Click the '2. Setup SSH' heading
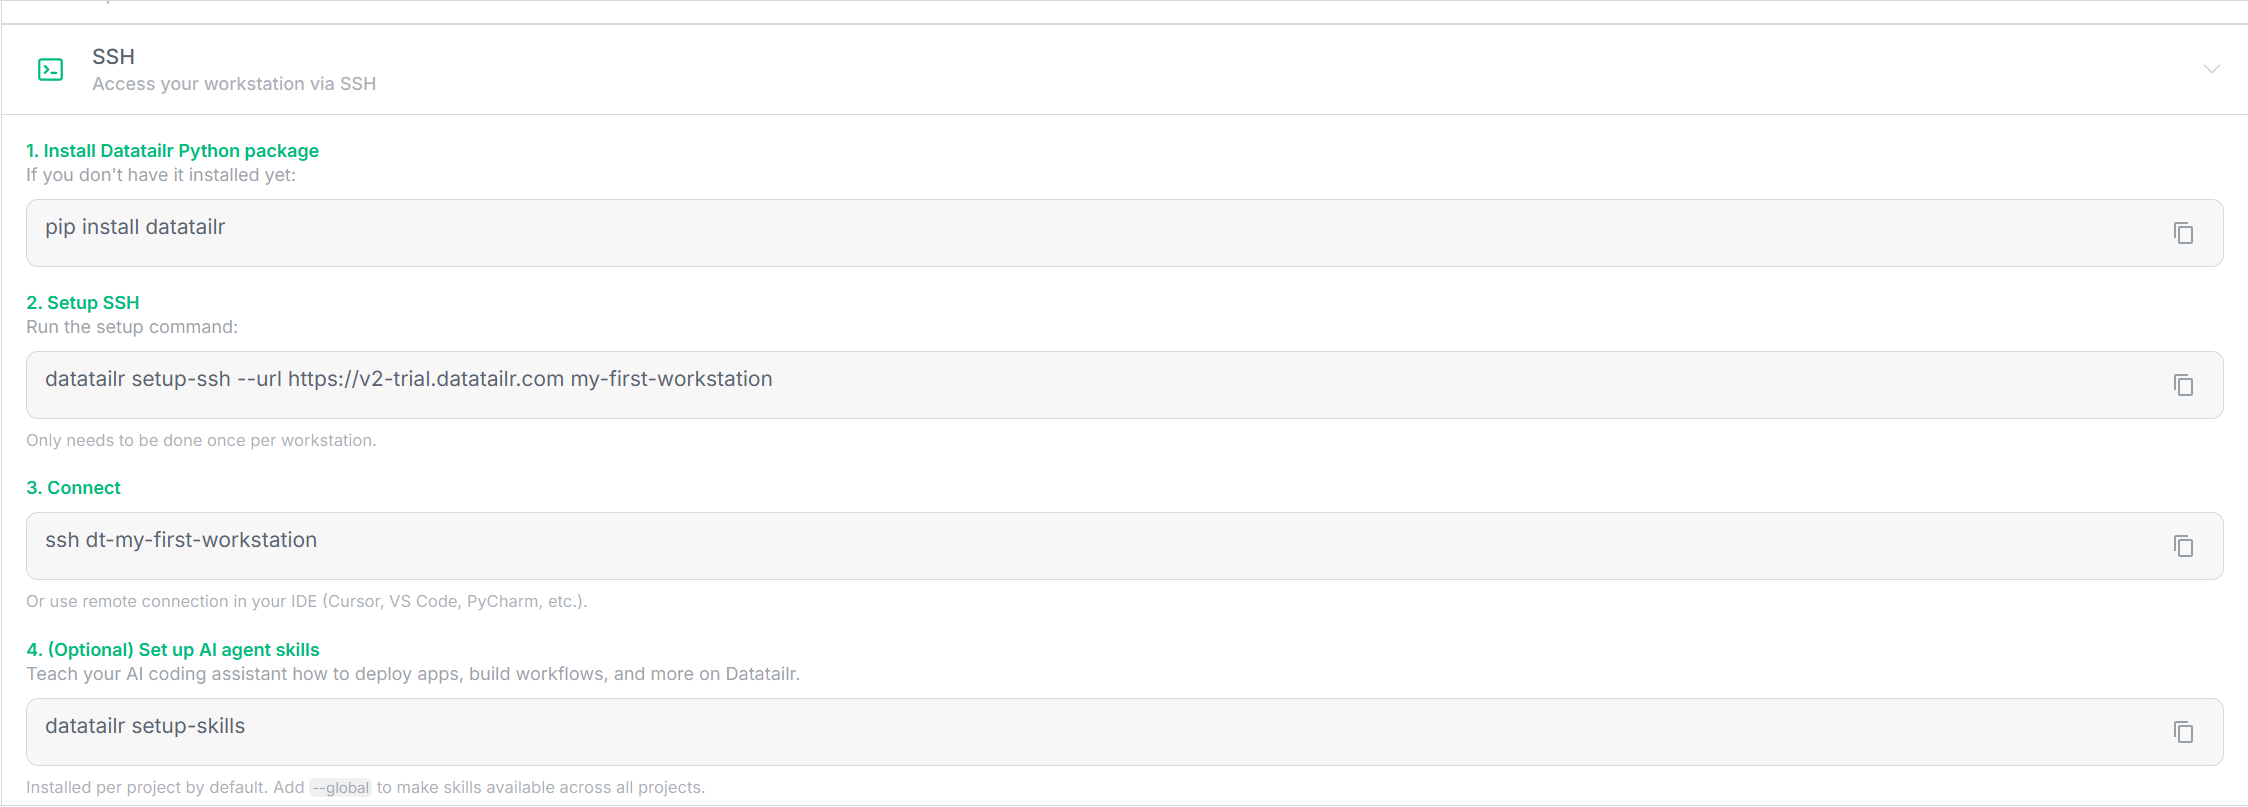Screen dimensions: 2248x807 click(83, 303)
